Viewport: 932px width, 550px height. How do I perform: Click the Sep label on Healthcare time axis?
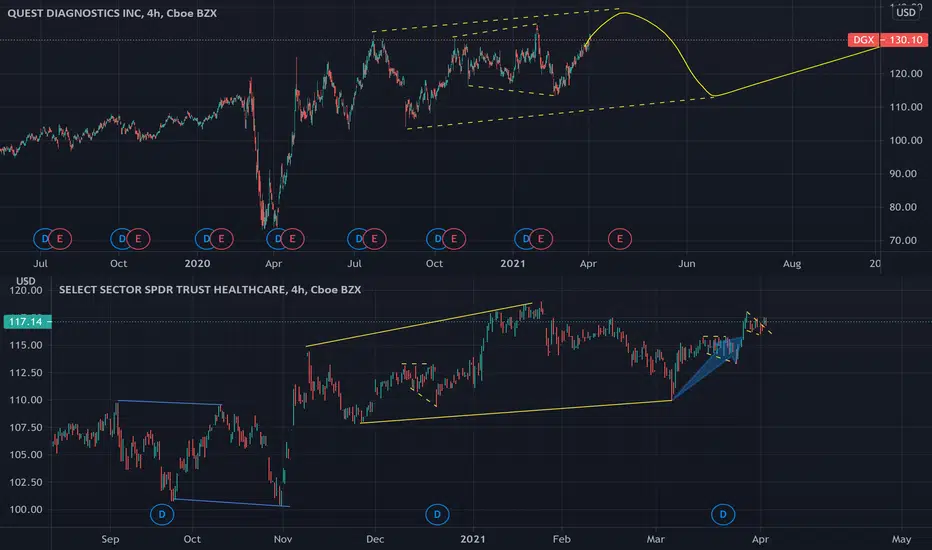110,539
